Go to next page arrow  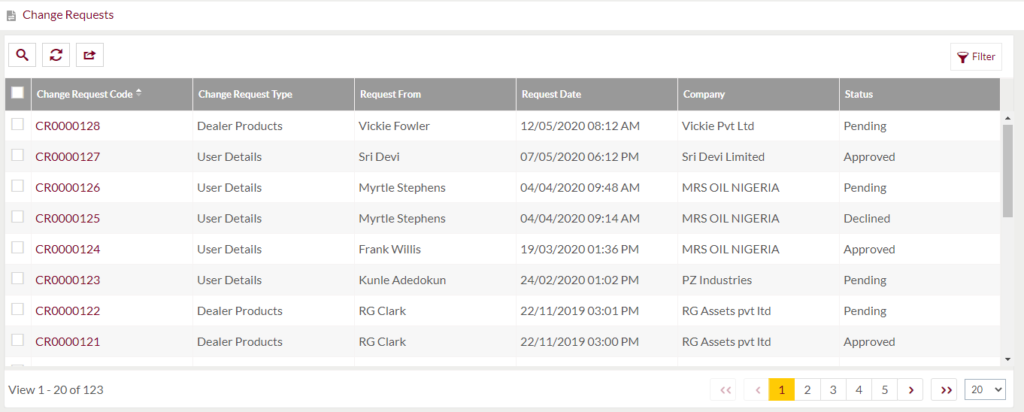(x=910, y=390)
